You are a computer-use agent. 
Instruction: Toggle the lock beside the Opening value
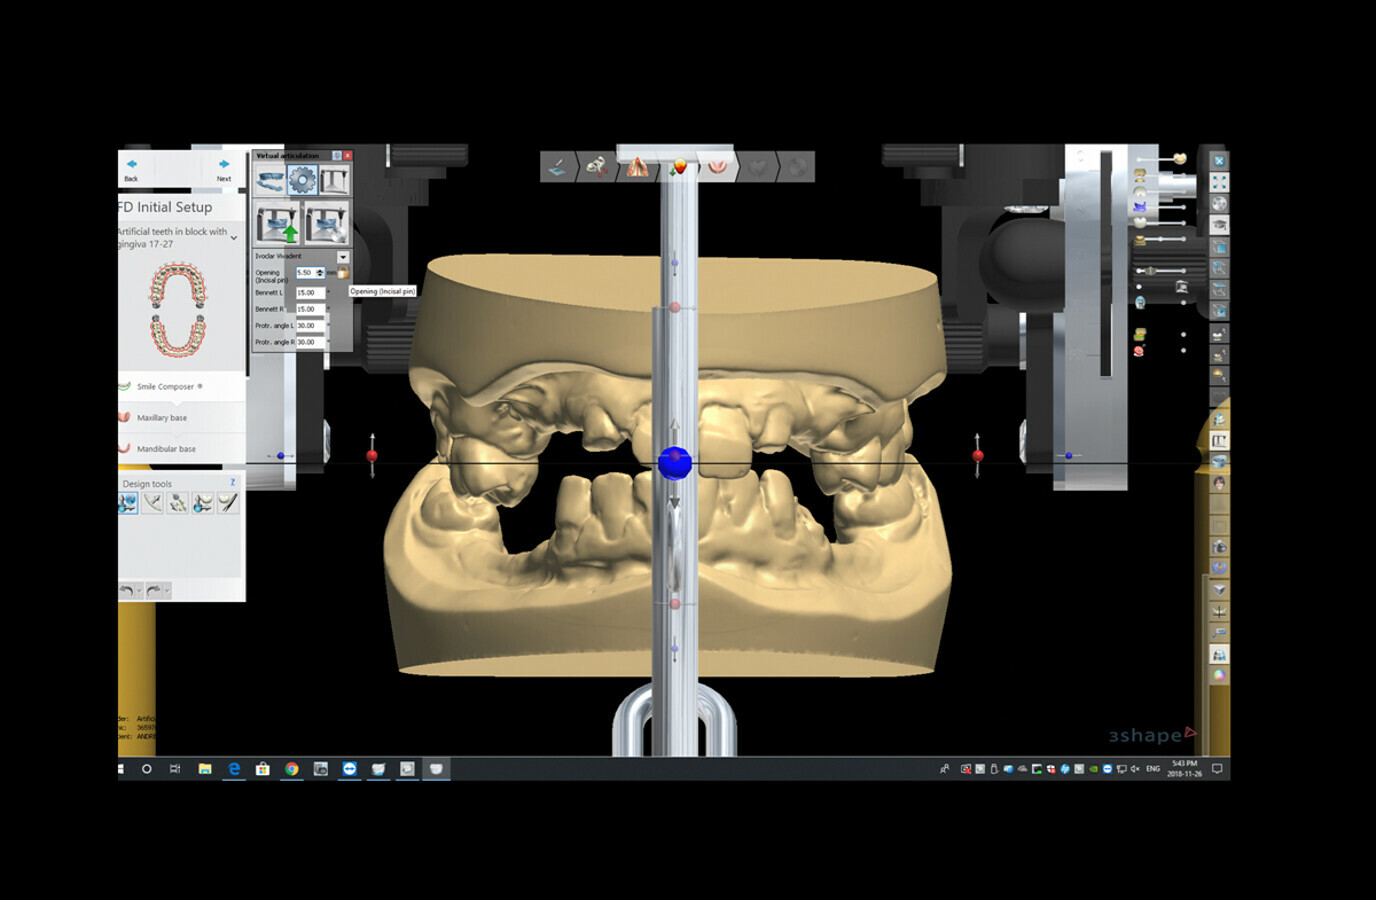tap(344, 272)
